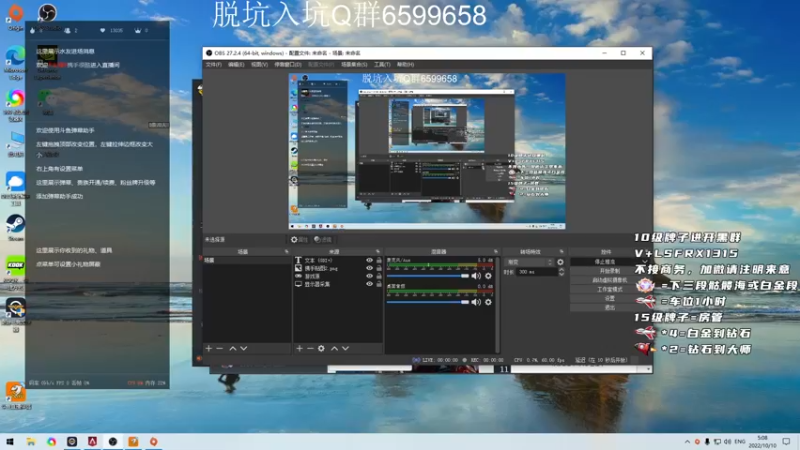The image size is (800, 450).
Task: Open the View menu in OBS
Action: coord(259,65)
